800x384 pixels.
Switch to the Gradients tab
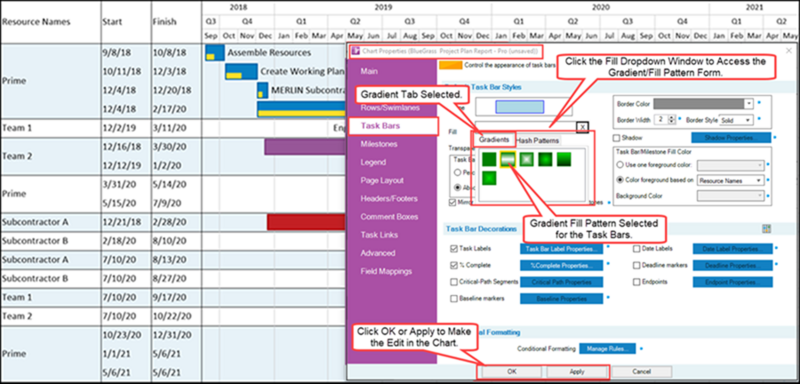[x=493, y=140]
